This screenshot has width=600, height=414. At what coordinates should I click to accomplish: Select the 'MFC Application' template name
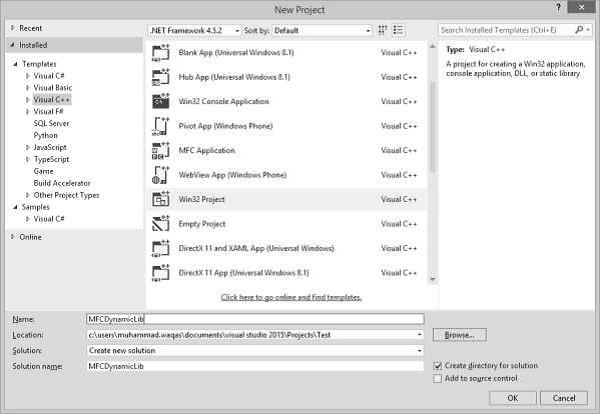pyautogui.click(x=207, y=151)
